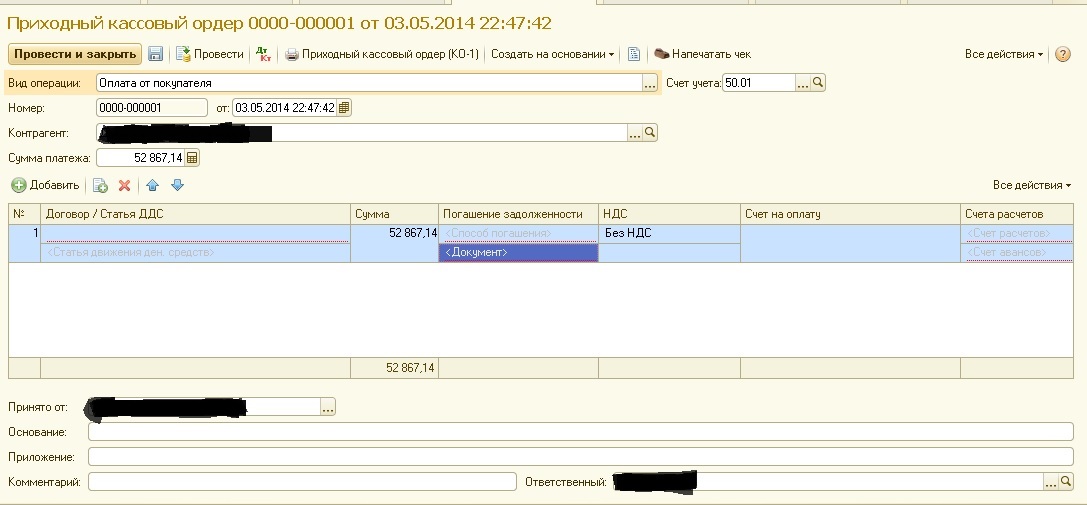1087x505 pixels.
Task: Click the copy row icon in table toolbar
Action: coord(100,185)
